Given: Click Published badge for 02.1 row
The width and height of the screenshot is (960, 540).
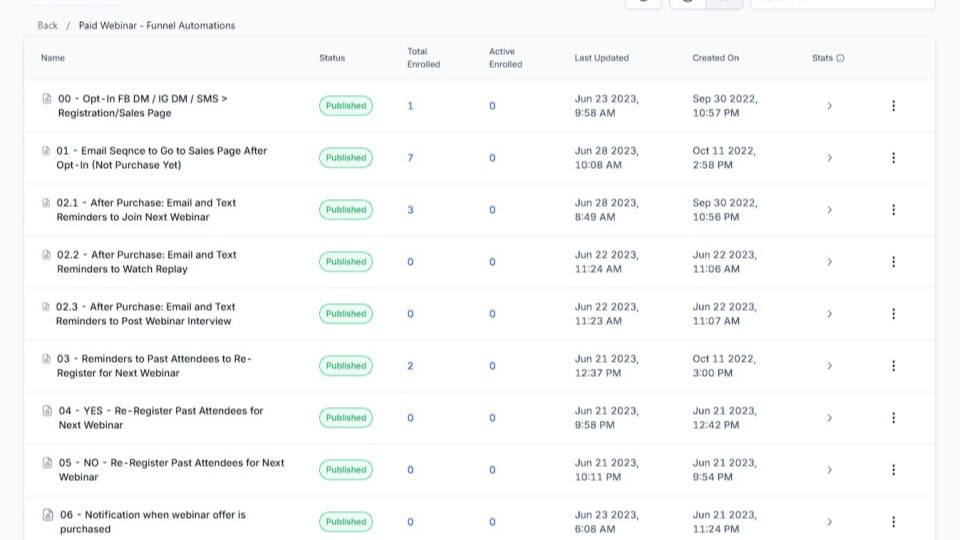Looking at the screenshot, I should [346, 210].
